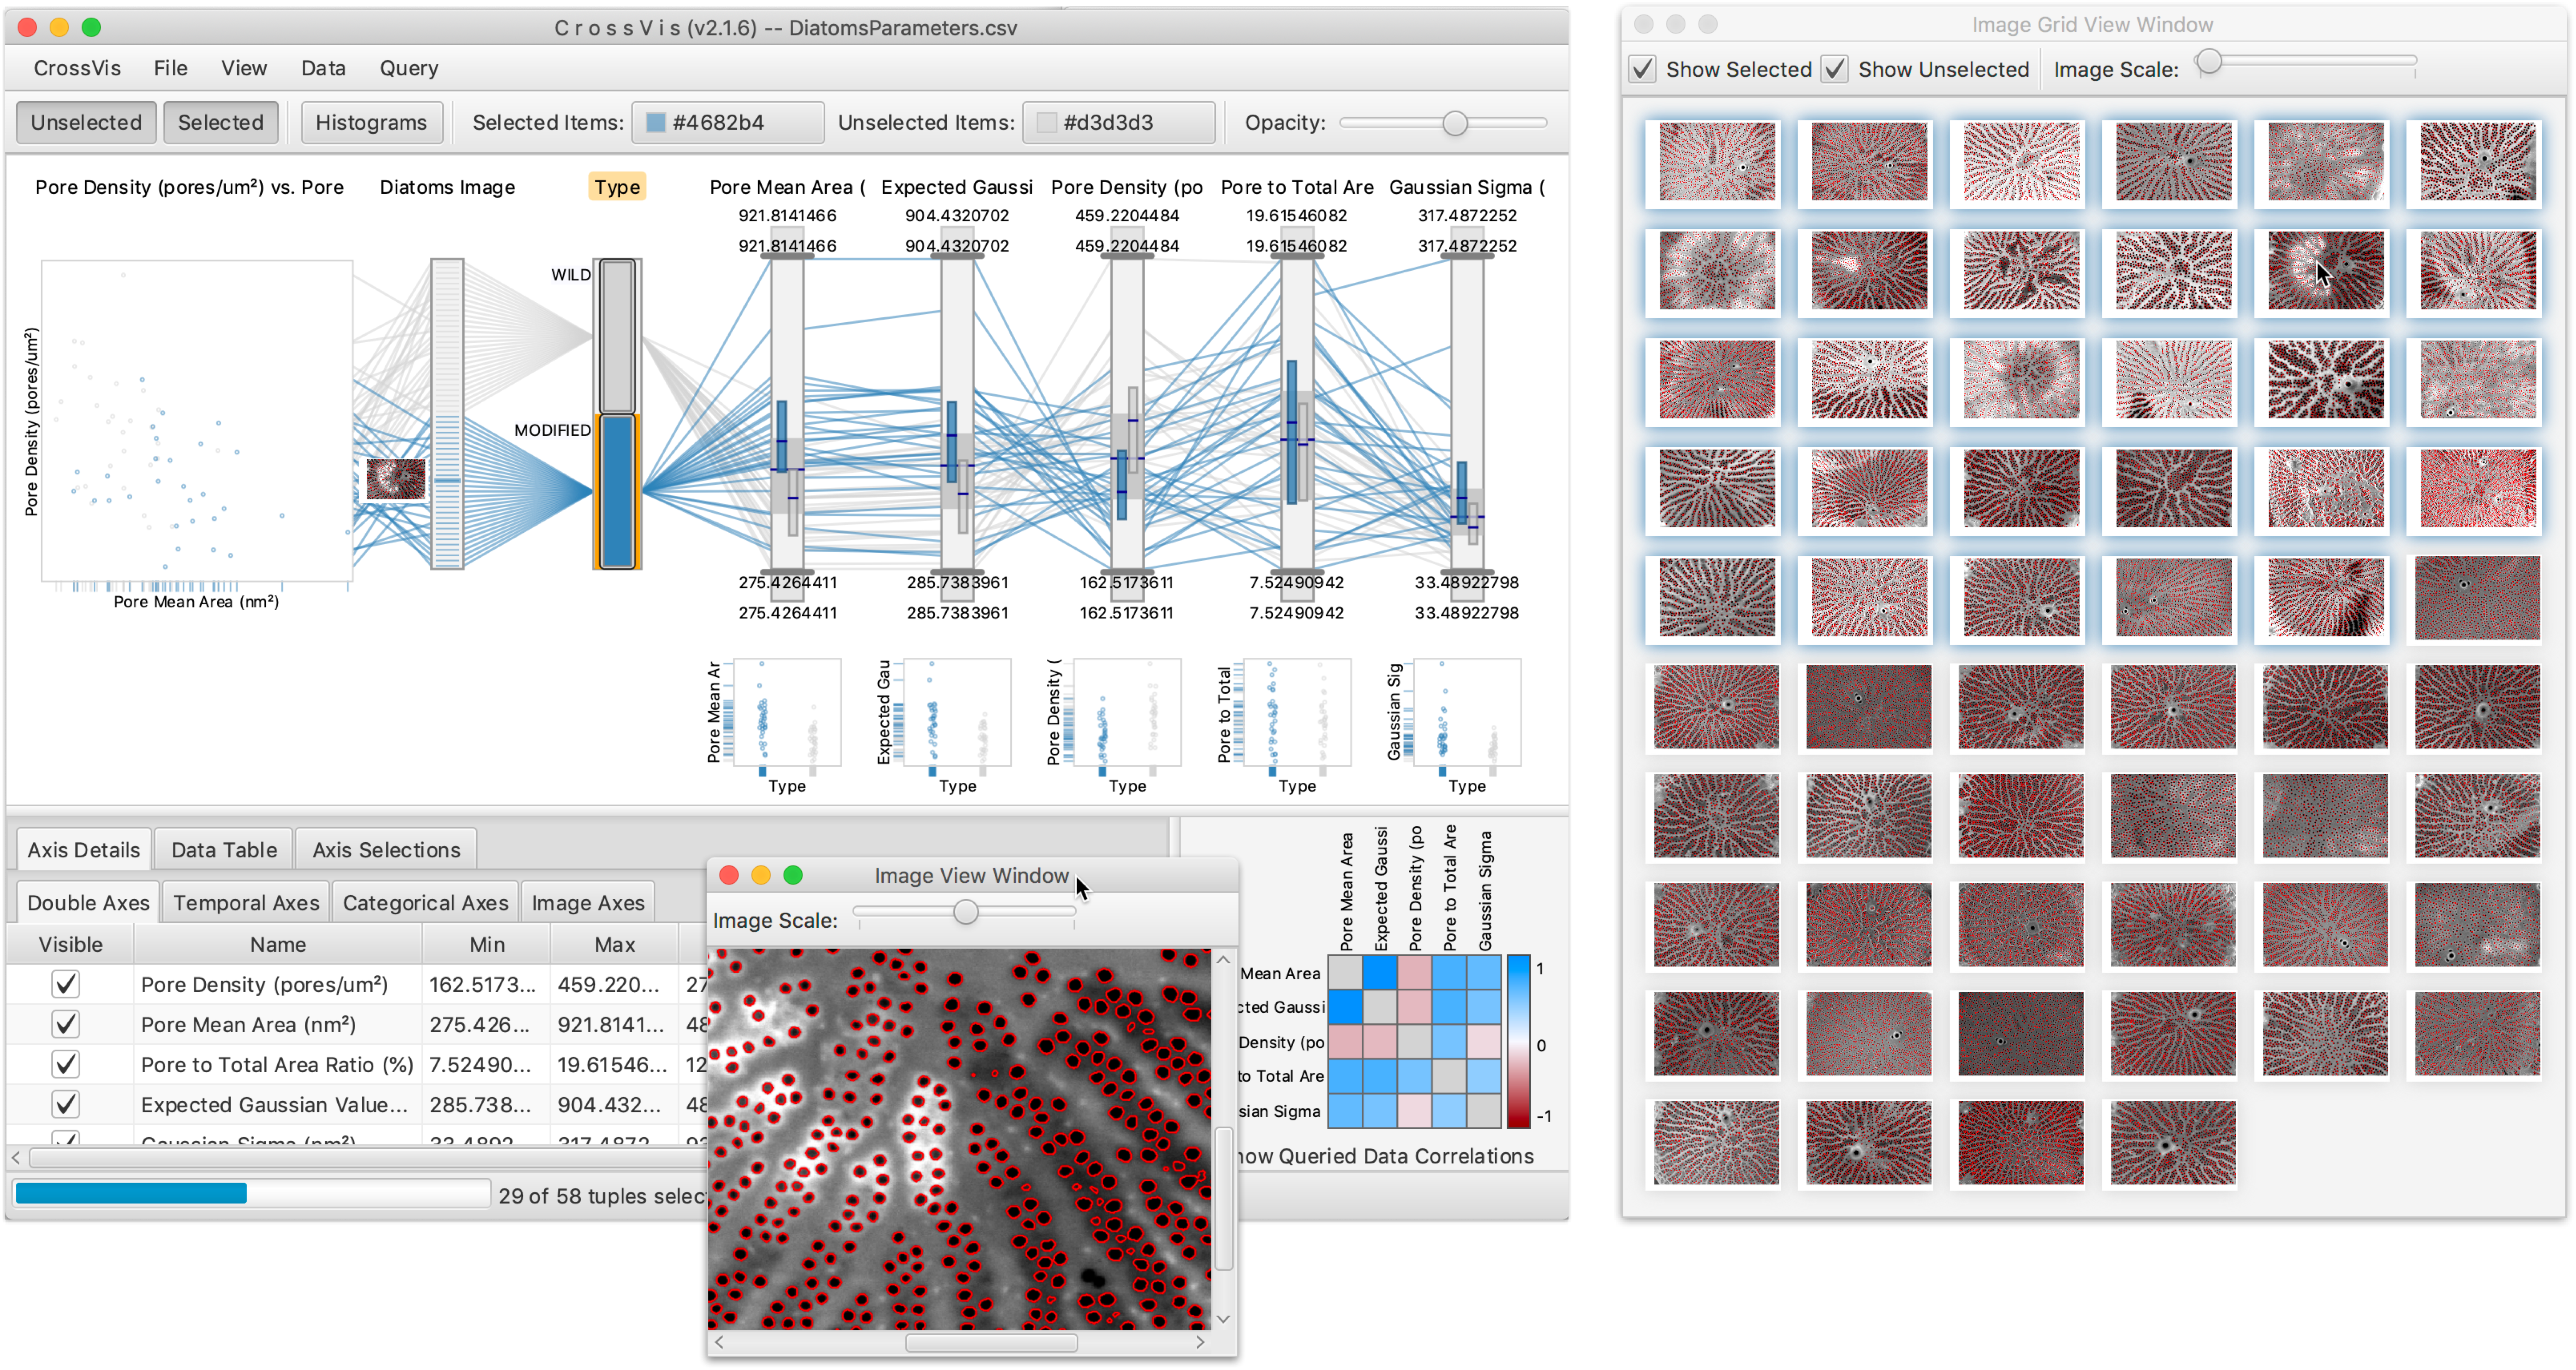The height and width of the screenshot is (1370, 2576).
Task: Select the Temporal Axes tab
Action: tap(246, 903)
